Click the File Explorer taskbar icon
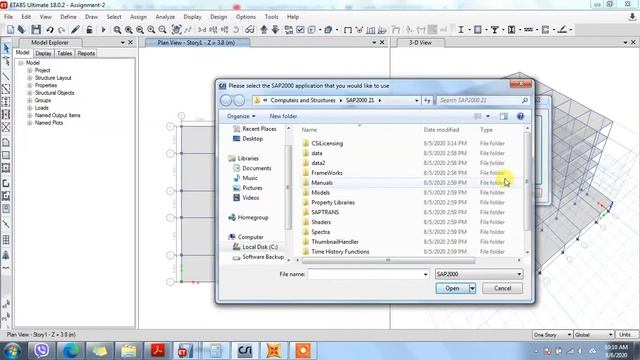The image size is (640, 360). point(129,350)
